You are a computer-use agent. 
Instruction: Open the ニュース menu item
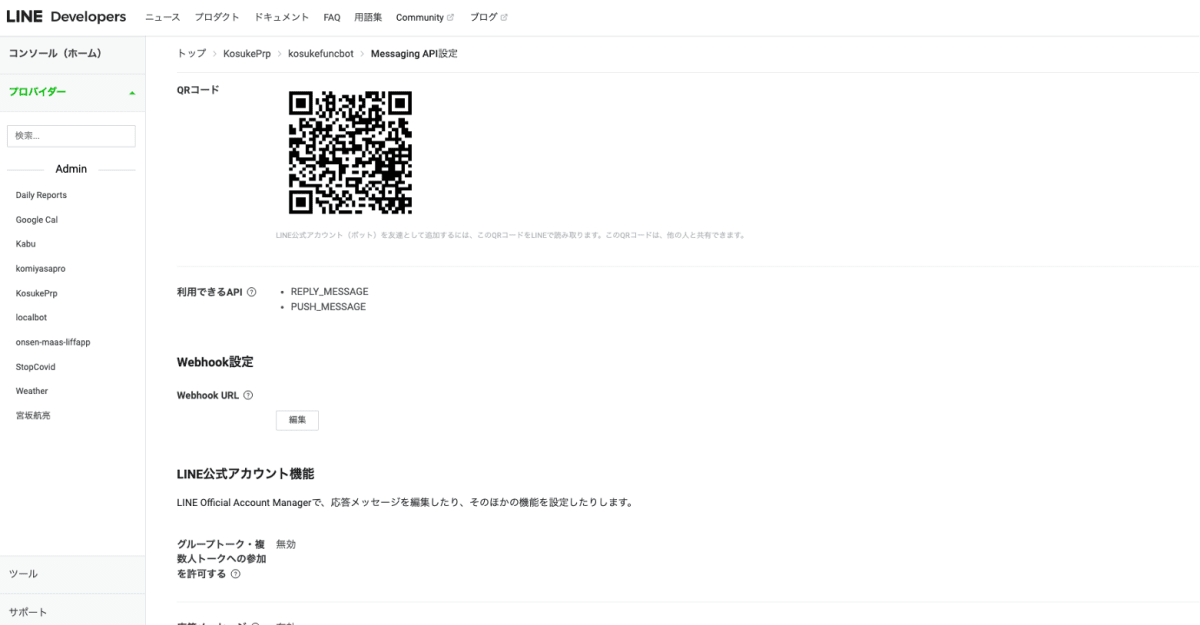click(x=163, y=18)
